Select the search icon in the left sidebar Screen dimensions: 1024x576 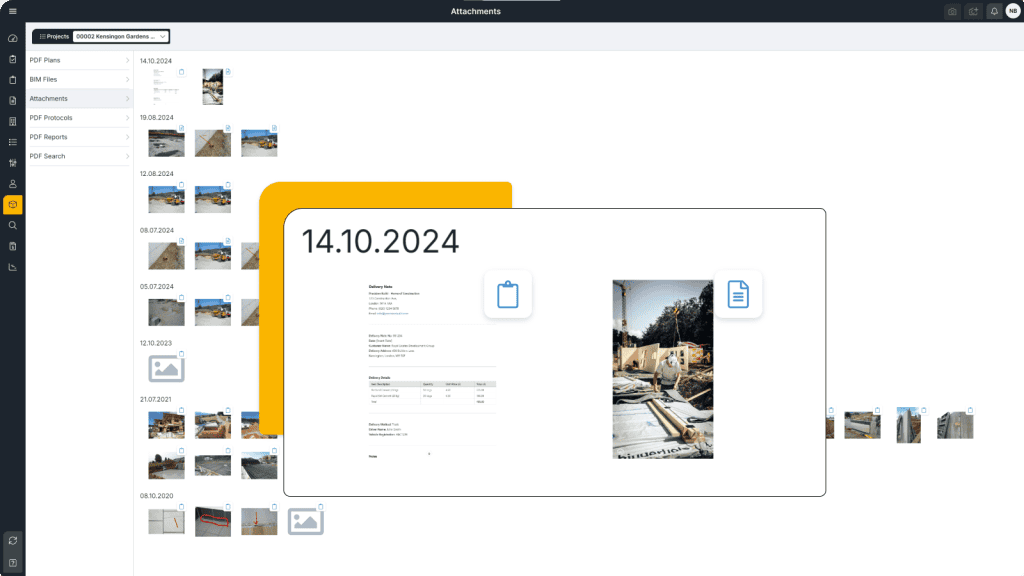click(12, 225)
